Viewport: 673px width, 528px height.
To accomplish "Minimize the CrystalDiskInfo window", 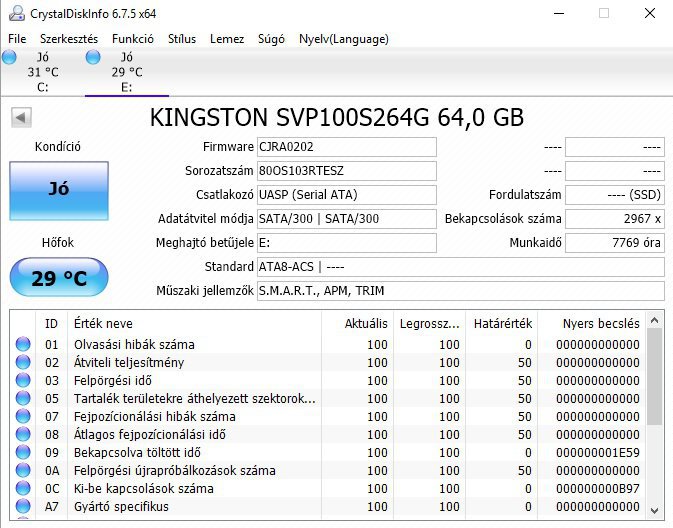I will (558, 13).
